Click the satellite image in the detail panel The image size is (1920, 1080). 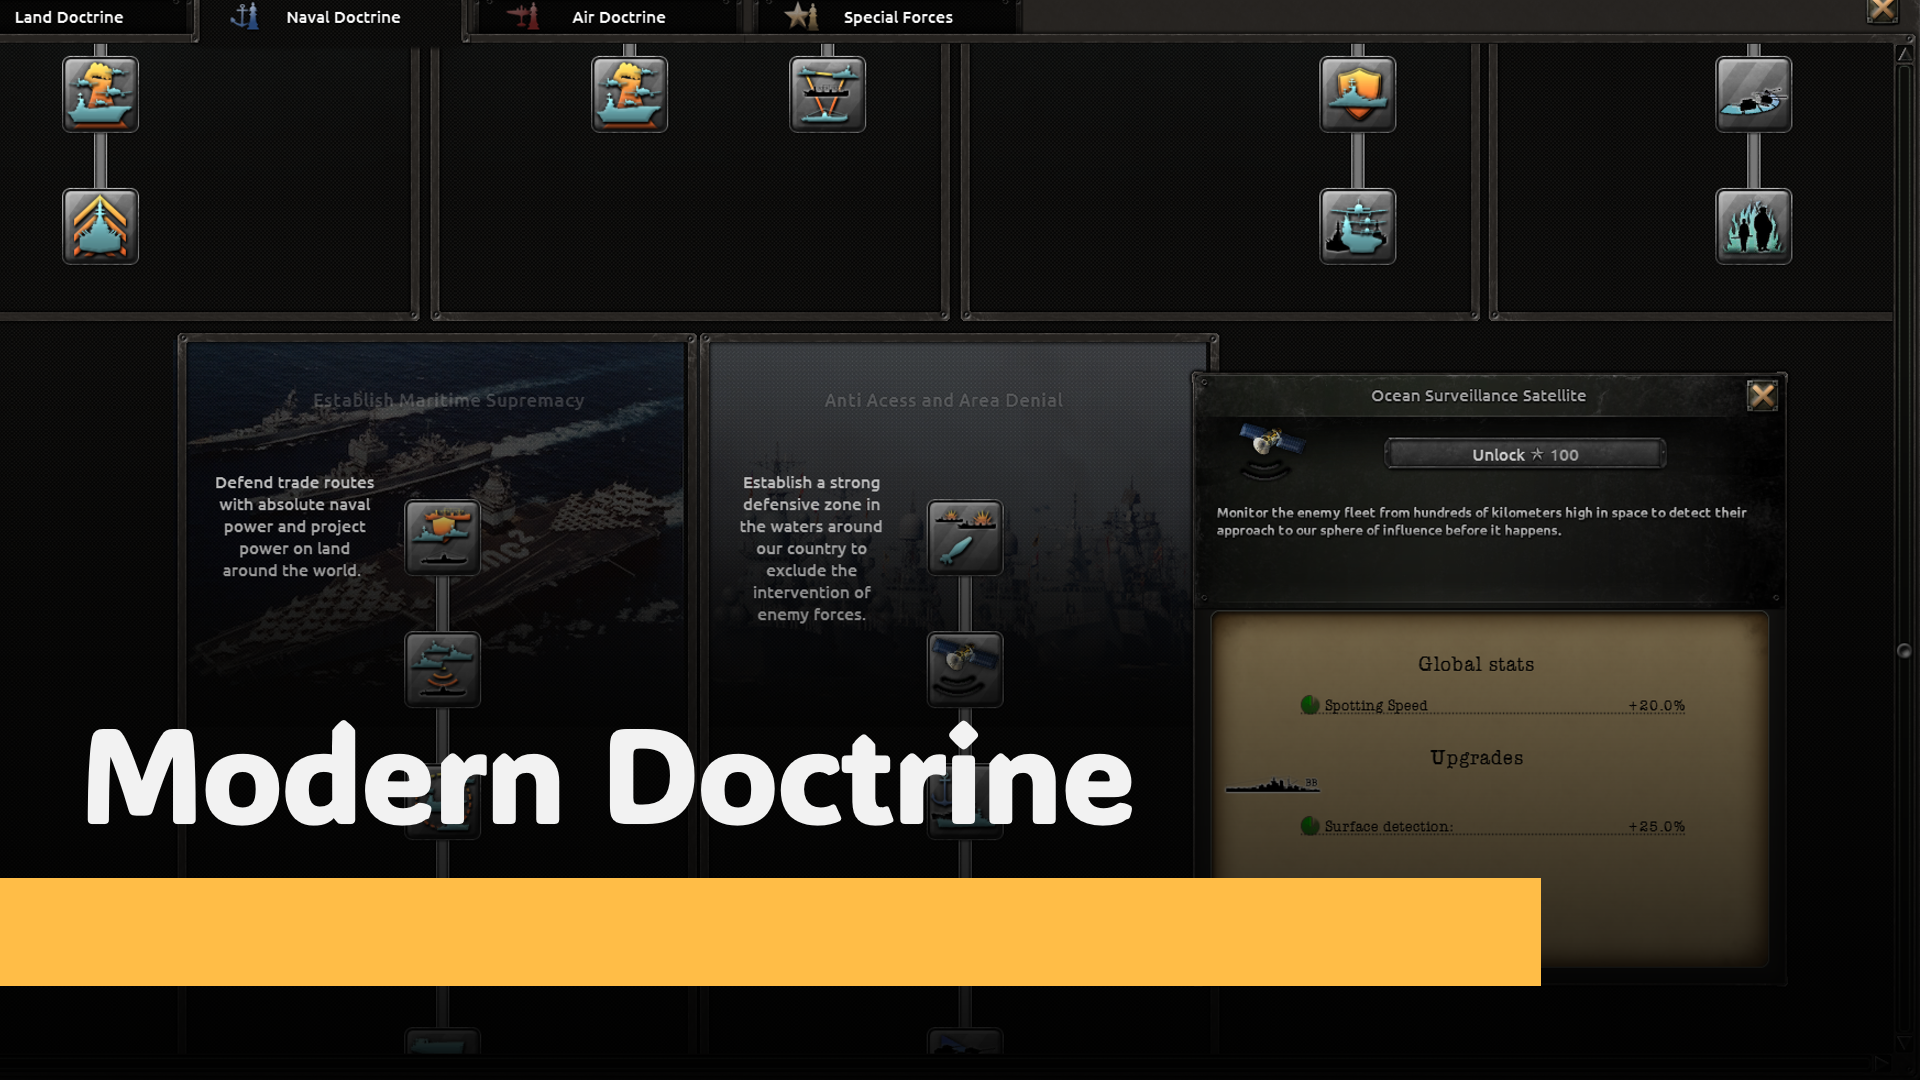tap(1271, 450)
